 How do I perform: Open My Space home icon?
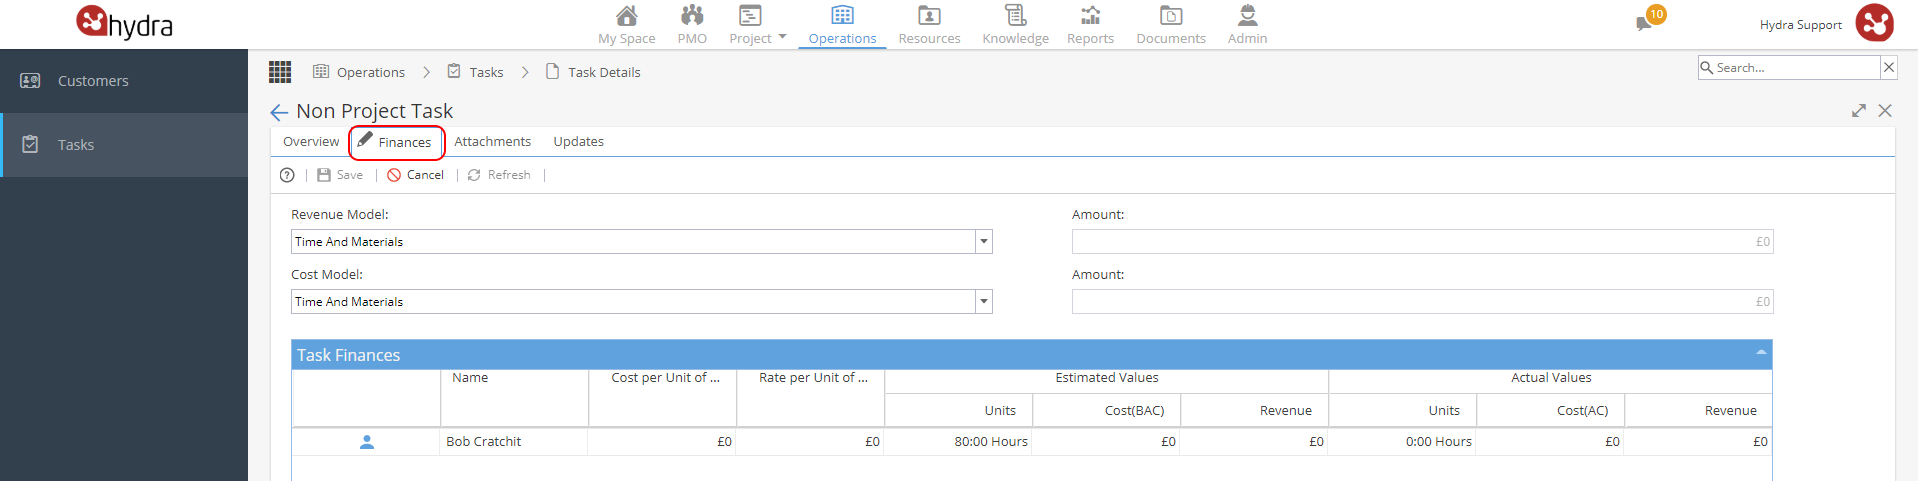click(x=627, y=15)
